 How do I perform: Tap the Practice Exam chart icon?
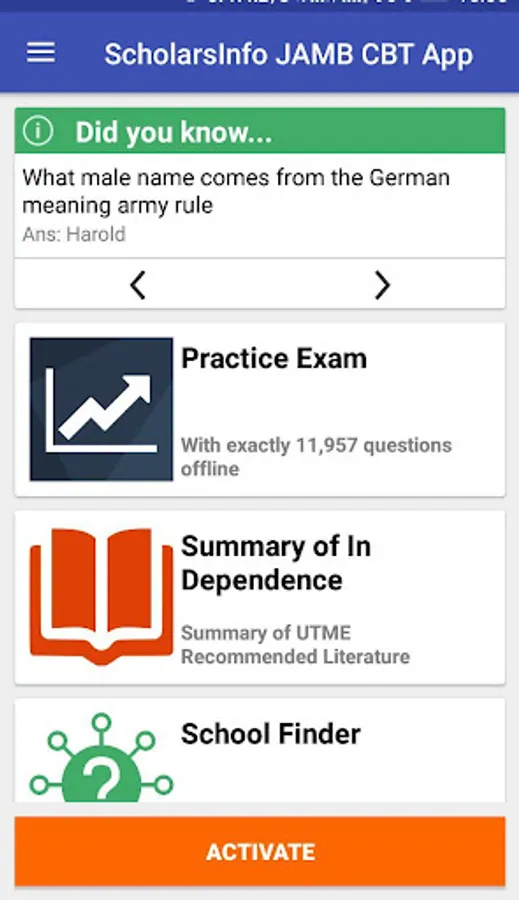101,409
